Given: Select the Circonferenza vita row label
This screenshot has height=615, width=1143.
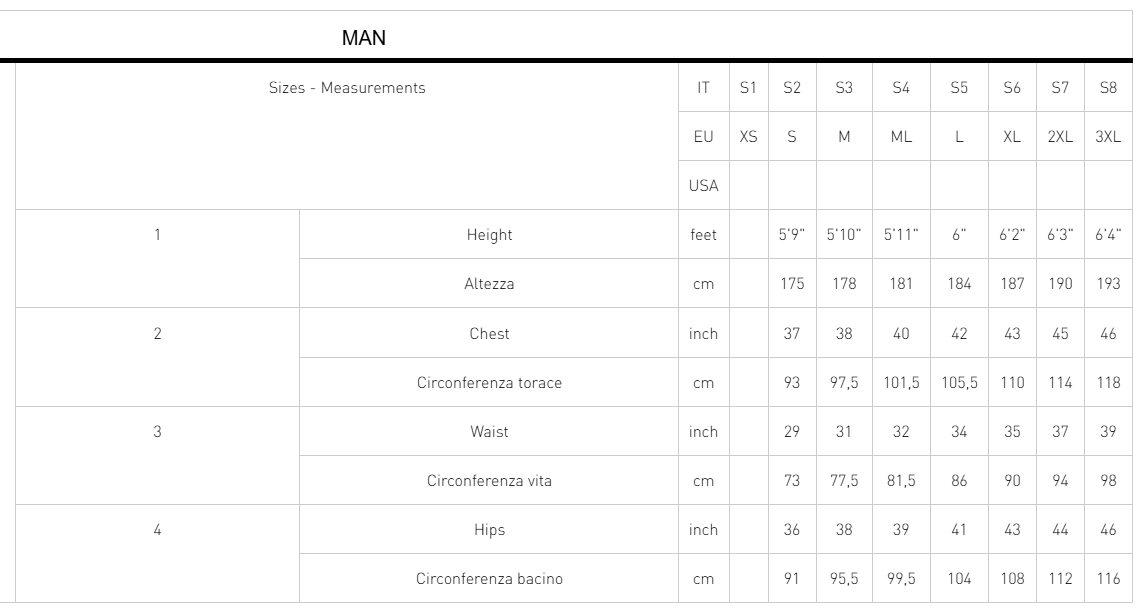Looking at the screenshot, I should click(x=489, y=480).
